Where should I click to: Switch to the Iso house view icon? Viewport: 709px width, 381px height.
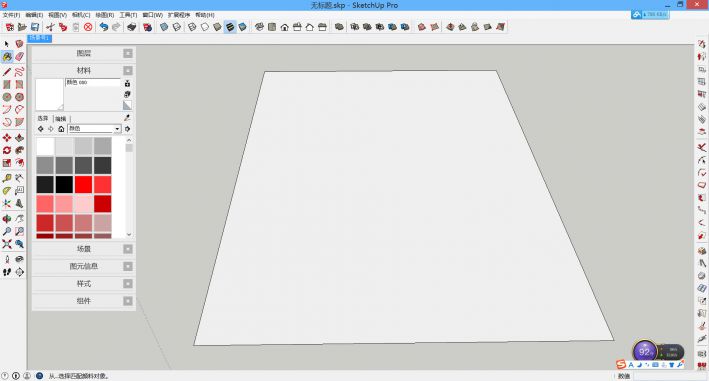pos(259,27)
